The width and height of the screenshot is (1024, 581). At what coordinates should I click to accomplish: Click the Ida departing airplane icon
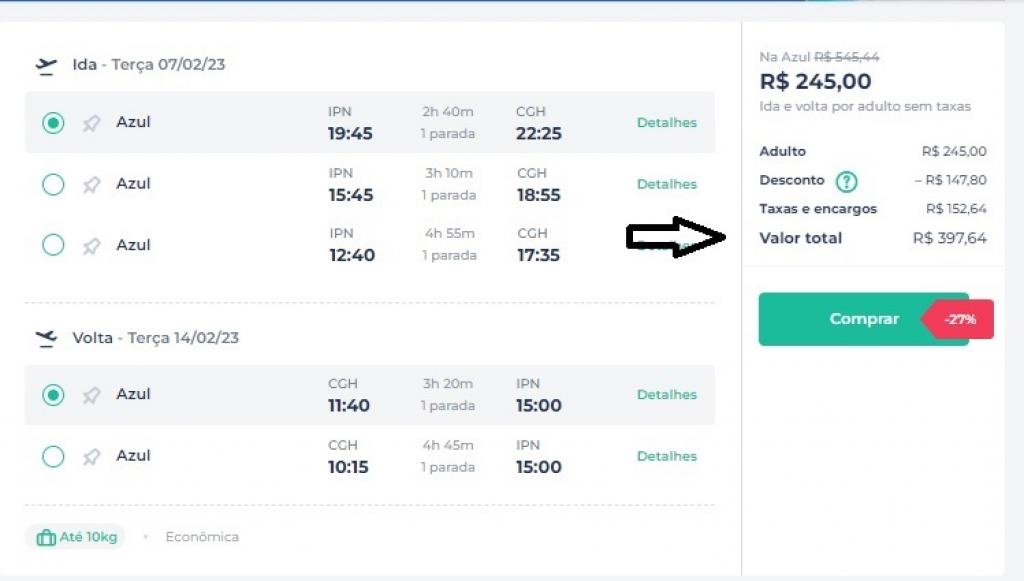pyautogui.click(x=46, y=66)
